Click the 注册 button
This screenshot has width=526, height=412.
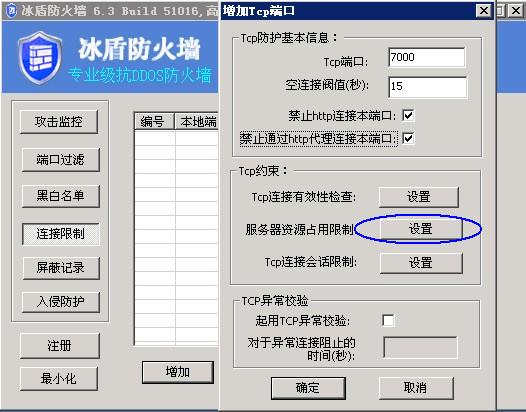60,345
